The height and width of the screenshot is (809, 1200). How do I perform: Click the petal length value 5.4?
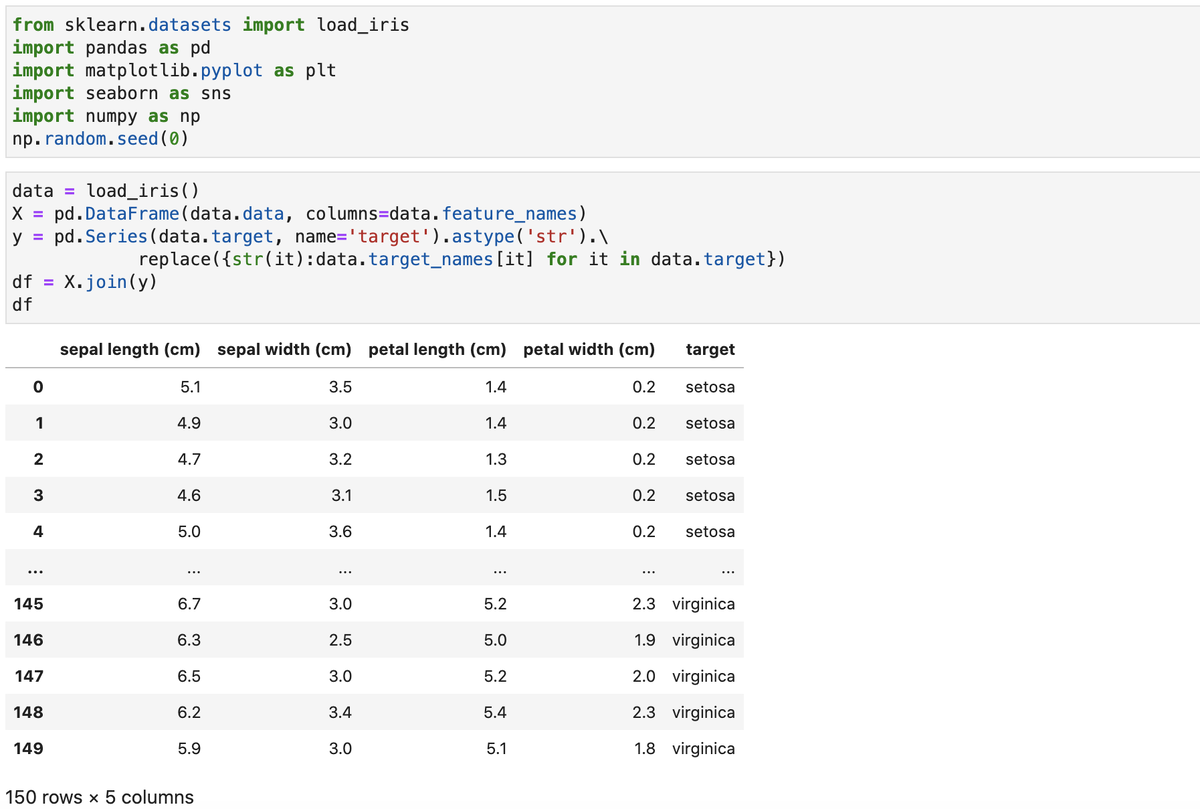[495, 712]
